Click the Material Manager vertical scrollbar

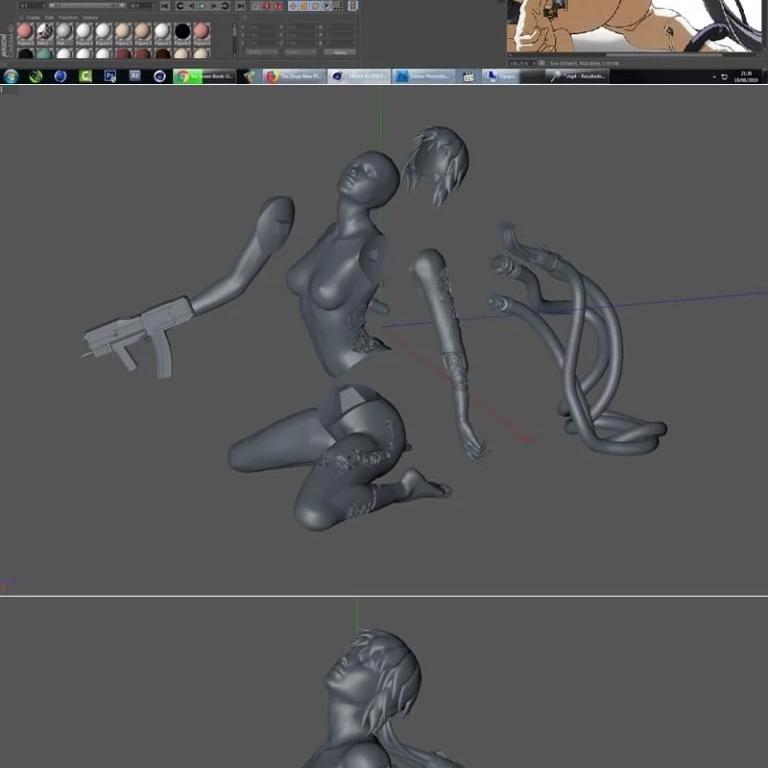click(x=235, y=40)
